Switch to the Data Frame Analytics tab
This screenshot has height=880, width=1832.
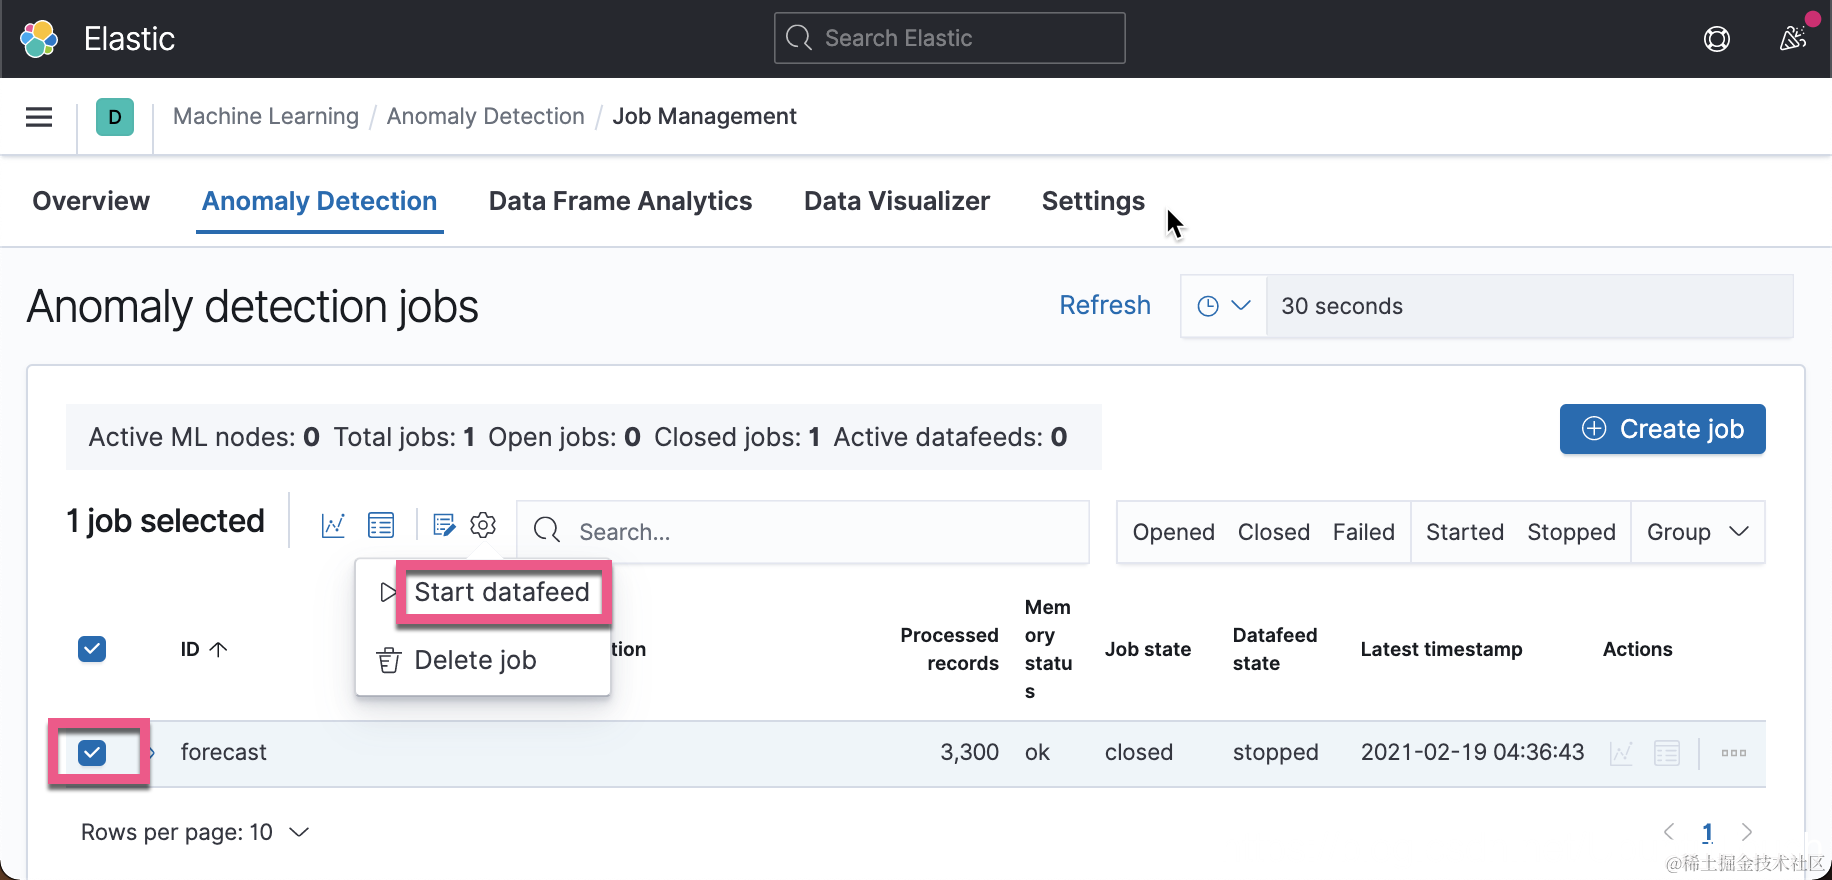click(x=620, y=201)
